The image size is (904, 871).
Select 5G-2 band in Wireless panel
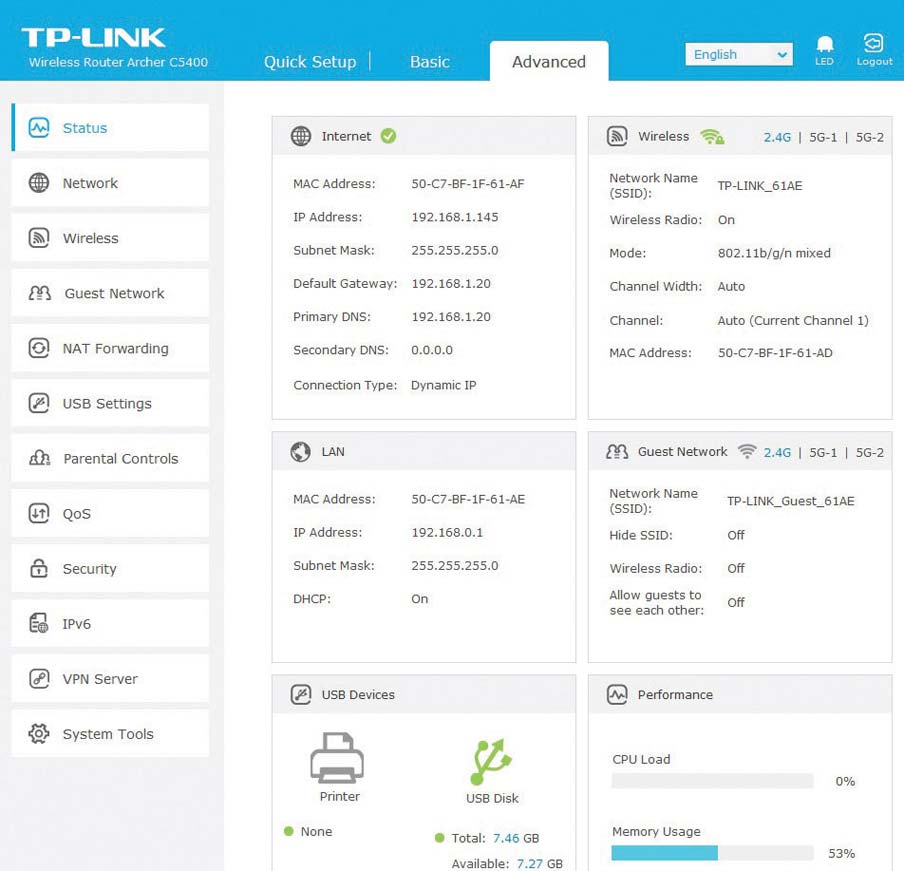869,137
